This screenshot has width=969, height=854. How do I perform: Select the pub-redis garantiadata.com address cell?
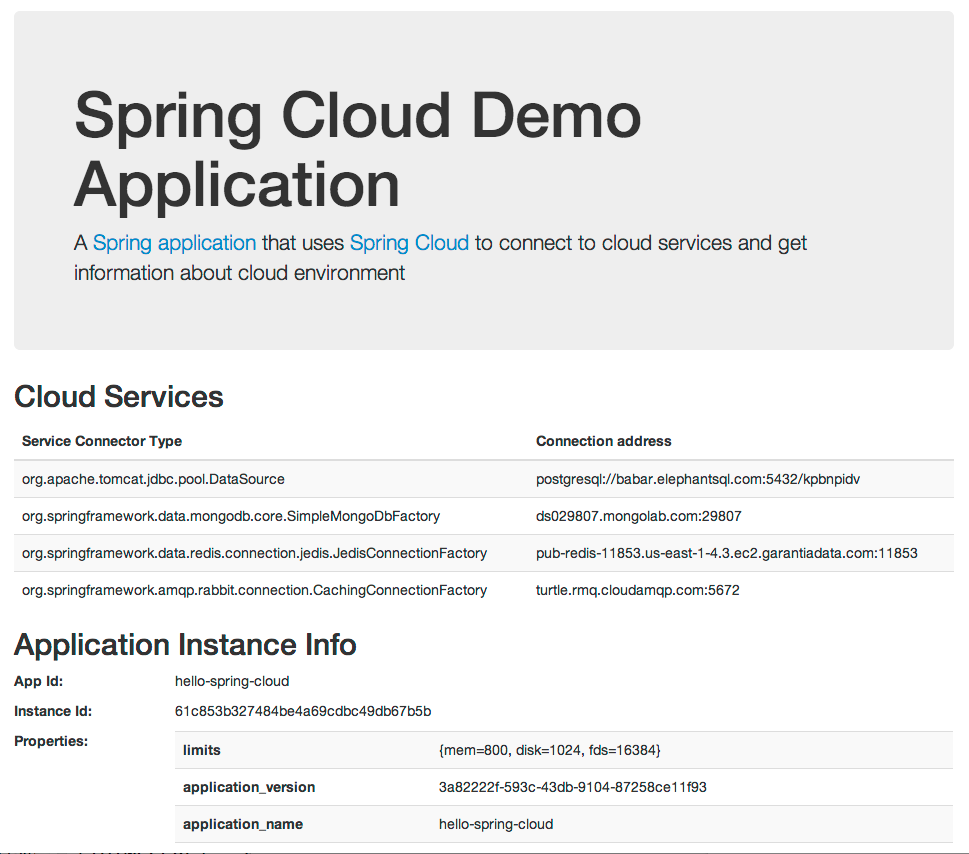[x=727, y=554]
